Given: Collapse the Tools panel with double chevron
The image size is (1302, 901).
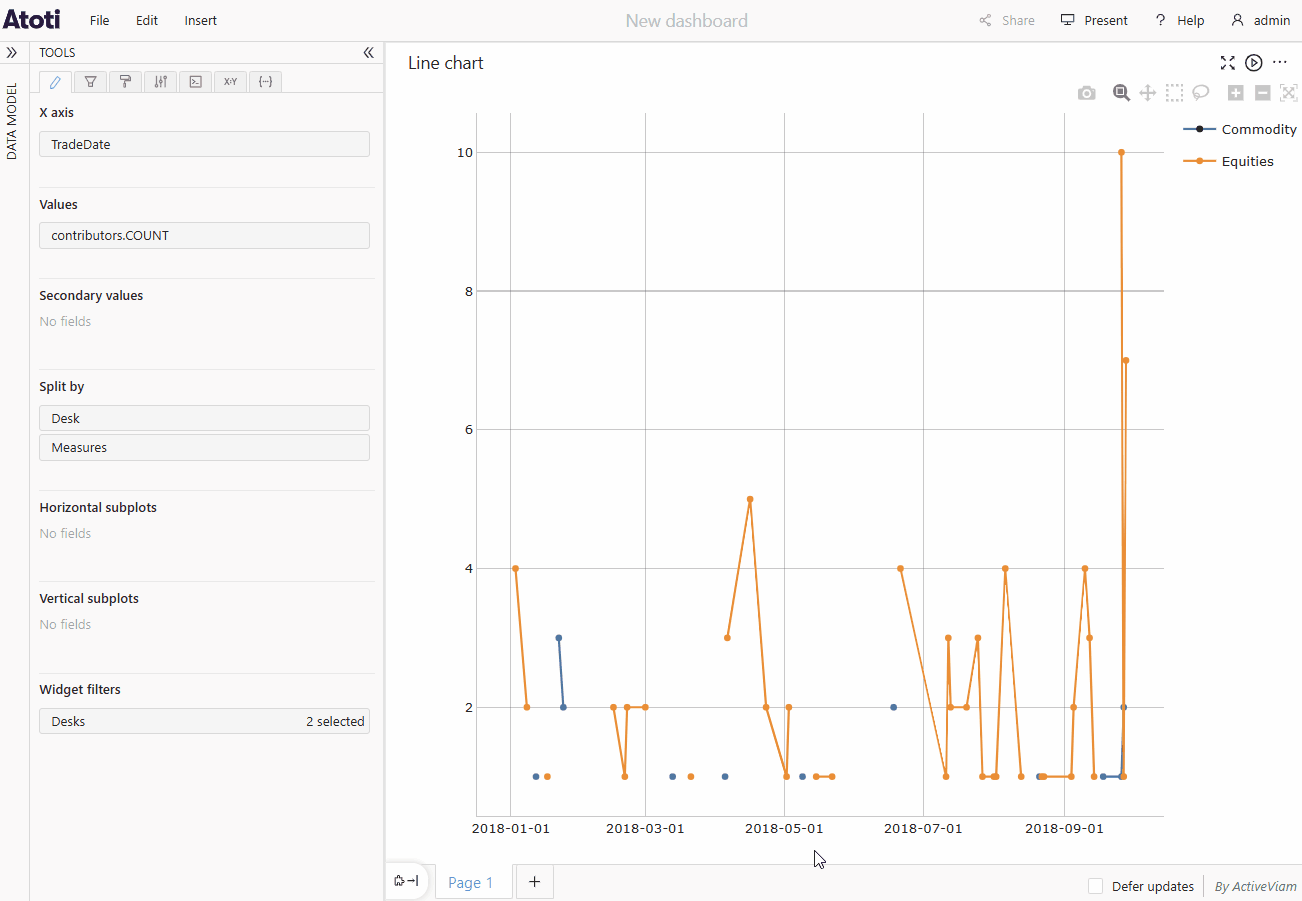Looking at the screenshot, I should click(368, 53).
